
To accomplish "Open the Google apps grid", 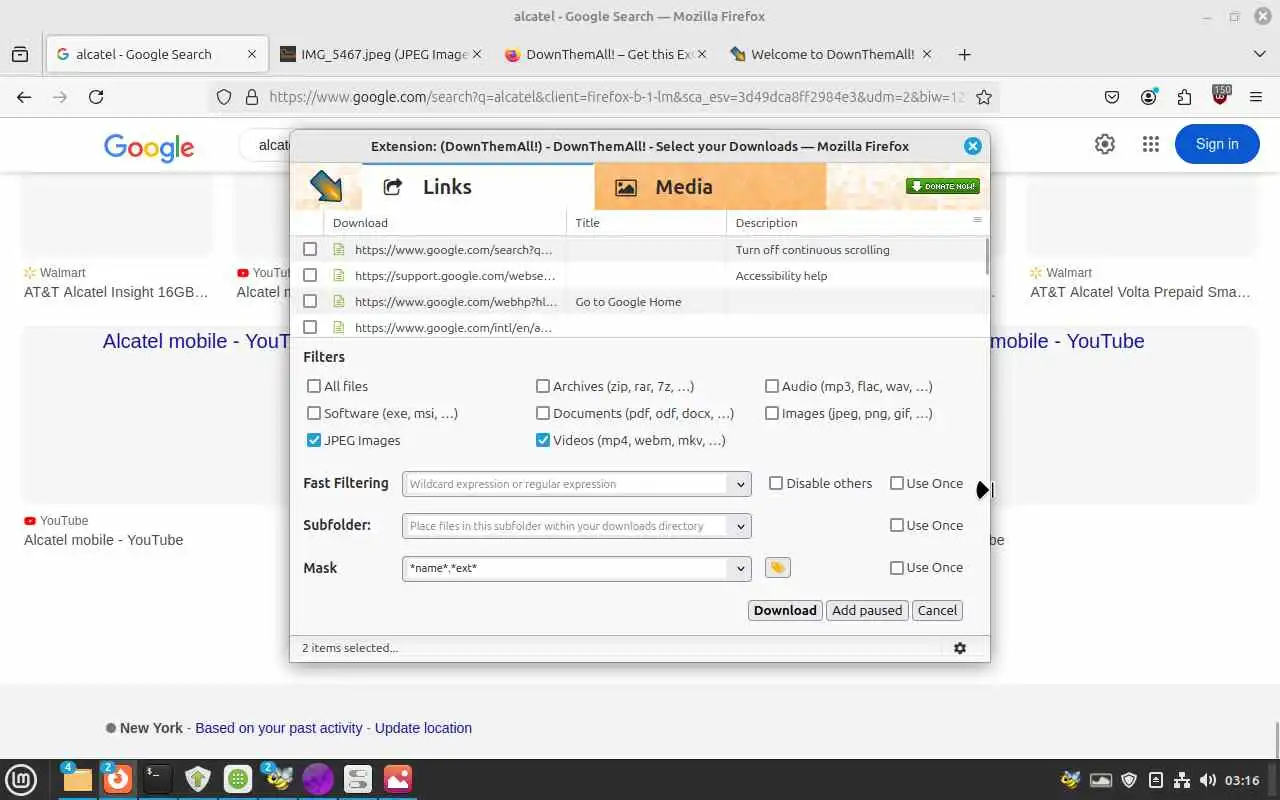I will point(1150,144).
